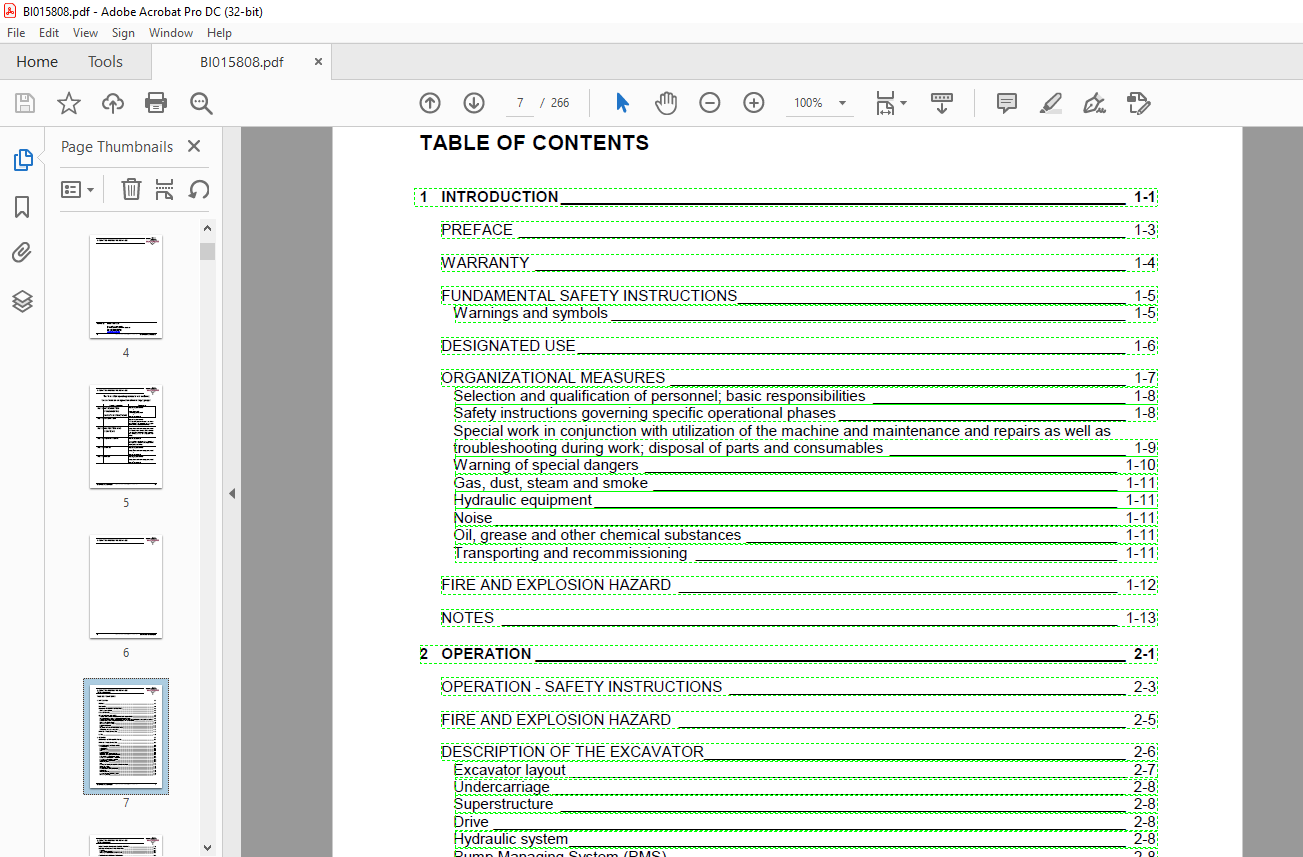Click the Save file icon
Screen dimensions: 1303x857
click(x=25, y=103)
